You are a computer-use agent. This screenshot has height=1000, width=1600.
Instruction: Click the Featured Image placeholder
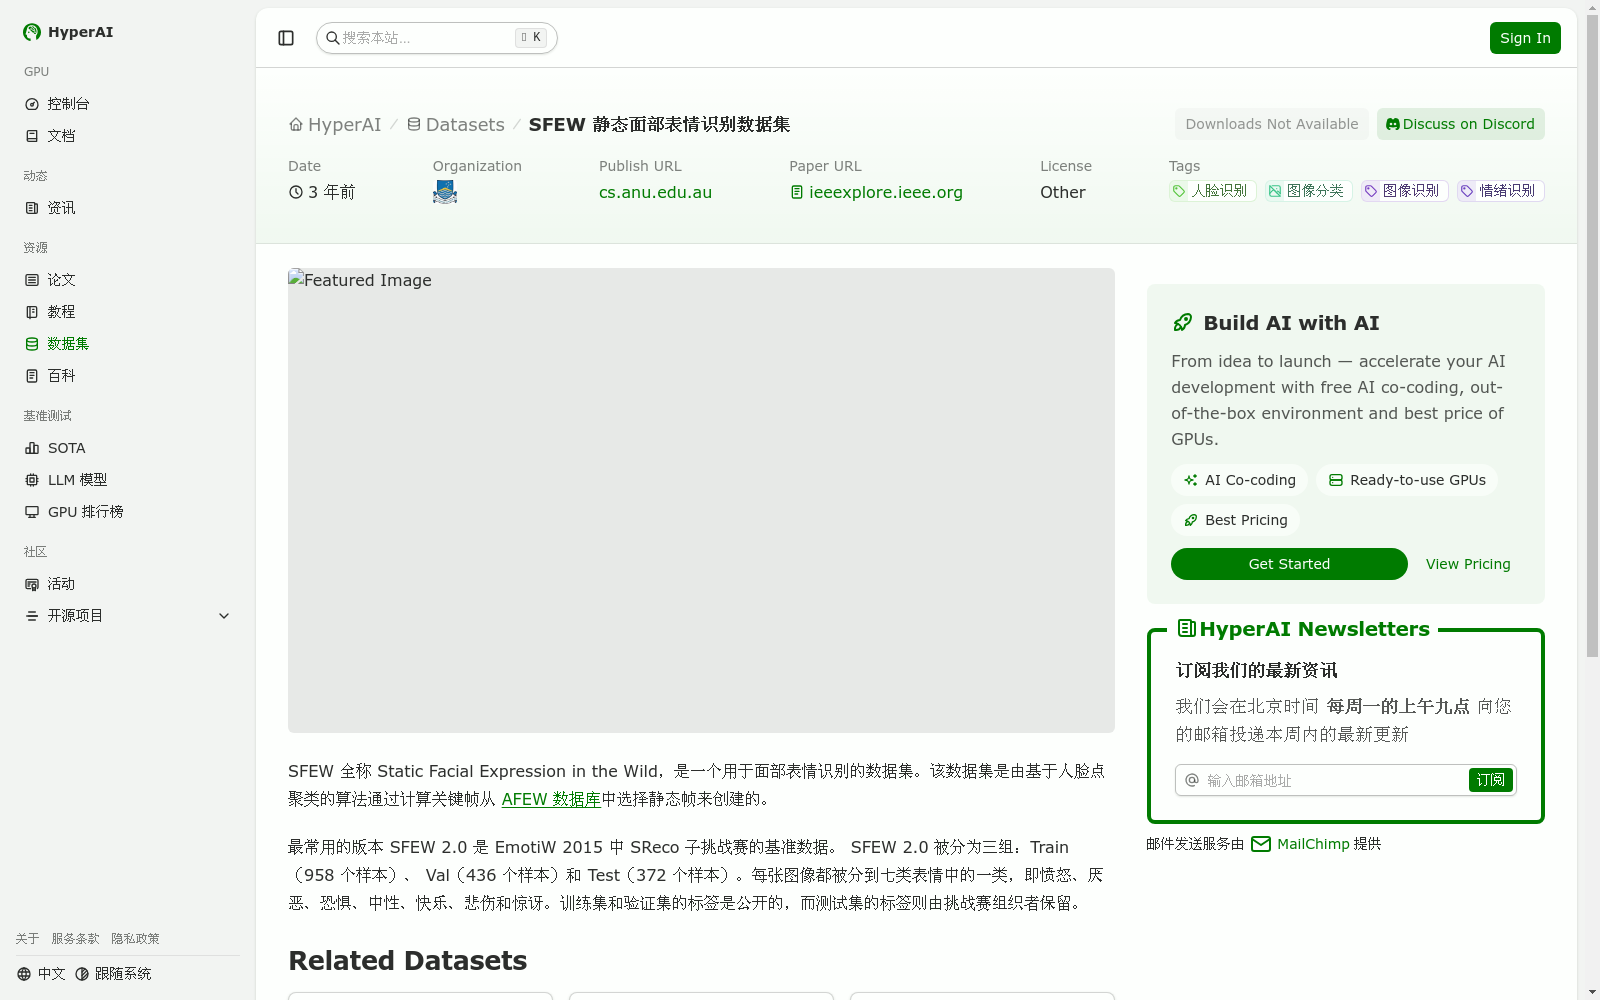[701, 500]
